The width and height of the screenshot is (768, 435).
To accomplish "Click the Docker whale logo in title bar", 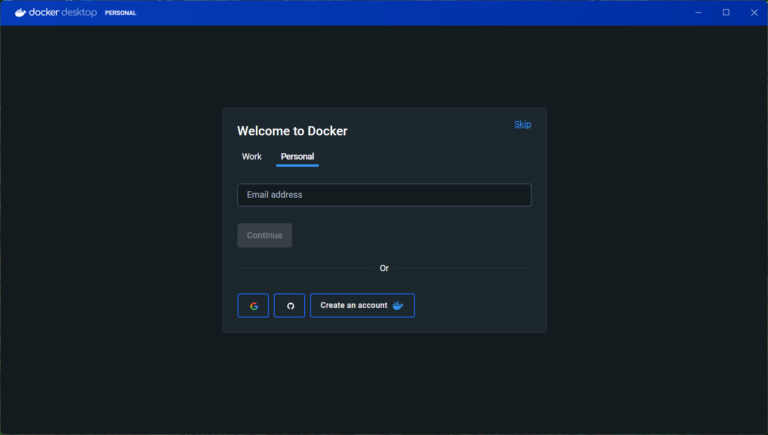I will (x=20, y=12).
